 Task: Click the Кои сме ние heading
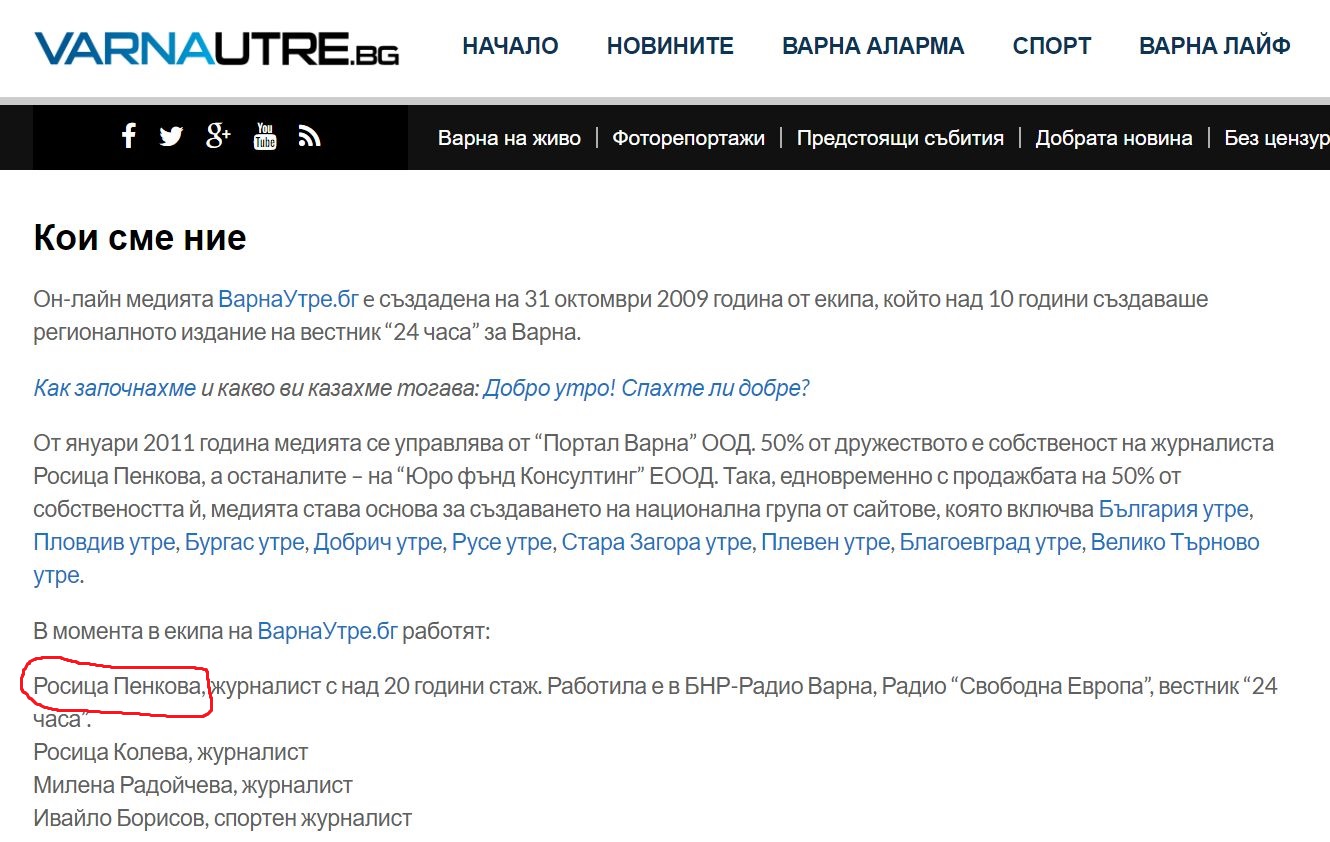point(140,238)
